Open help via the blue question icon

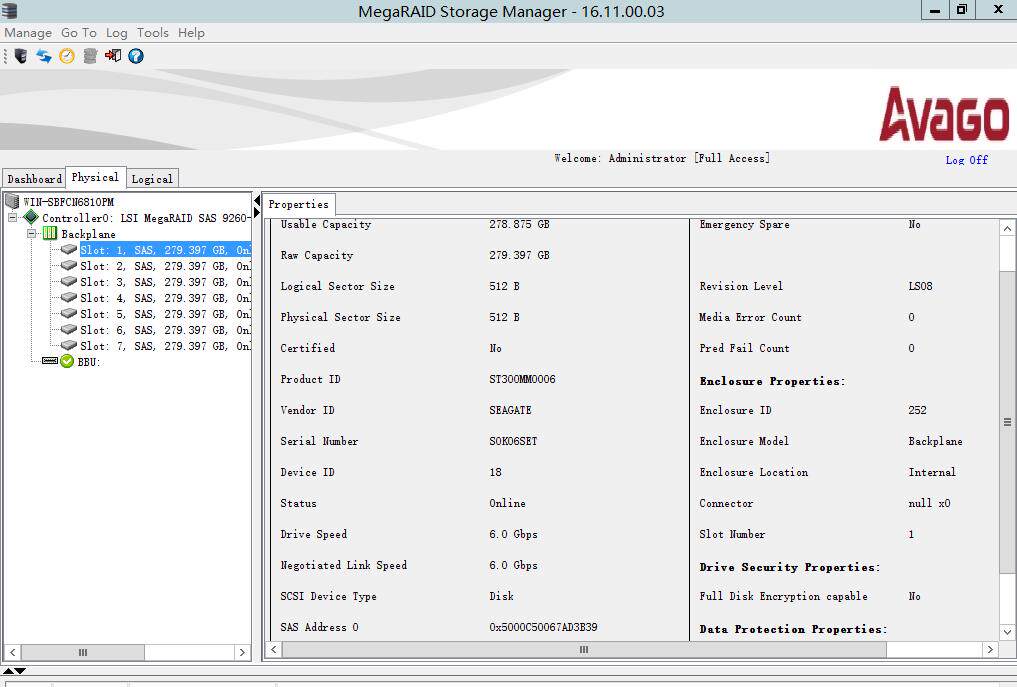(136, 56)
